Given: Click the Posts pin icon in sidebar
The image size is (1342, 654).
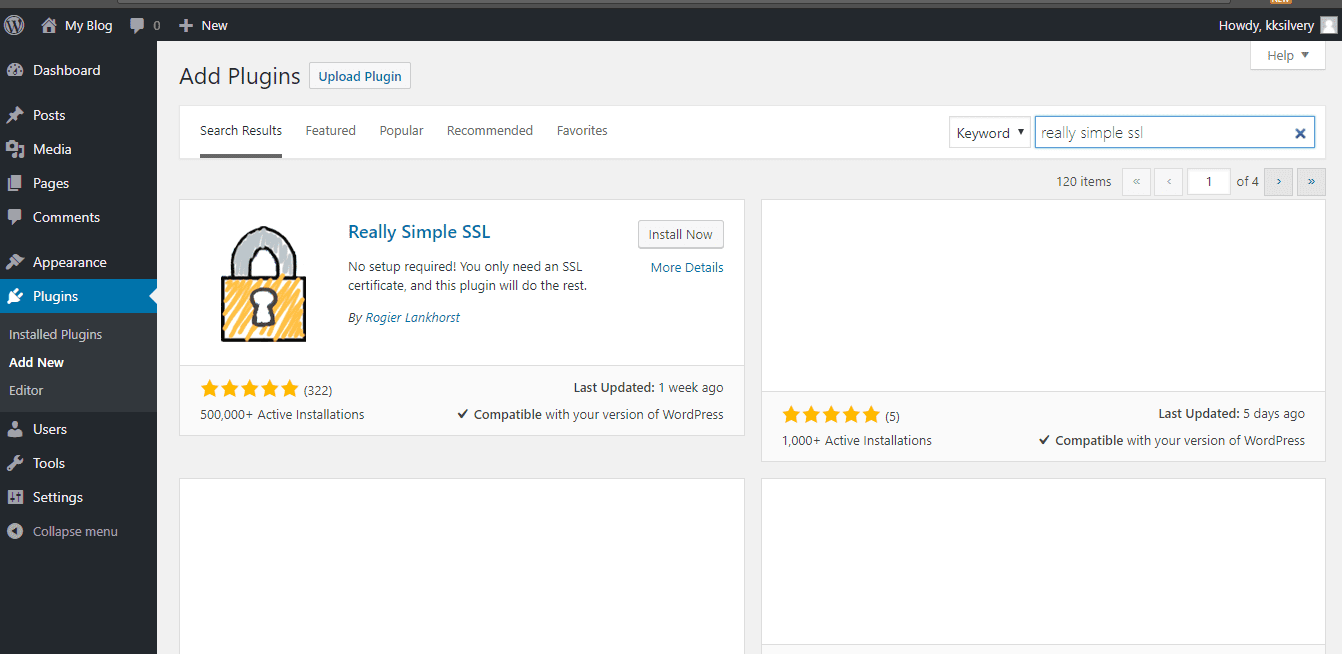Looking at the screenshot, I should [16, 114].
